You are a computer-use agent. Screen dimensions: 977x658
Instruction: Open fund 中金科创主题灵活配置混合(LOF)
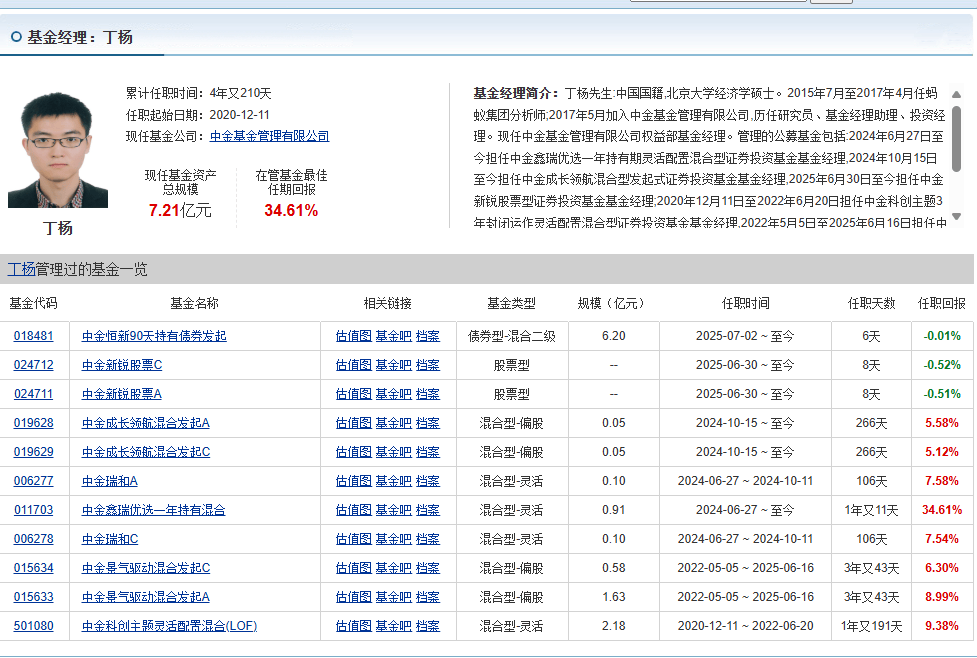pyautogui.click(x=169, y=626)
